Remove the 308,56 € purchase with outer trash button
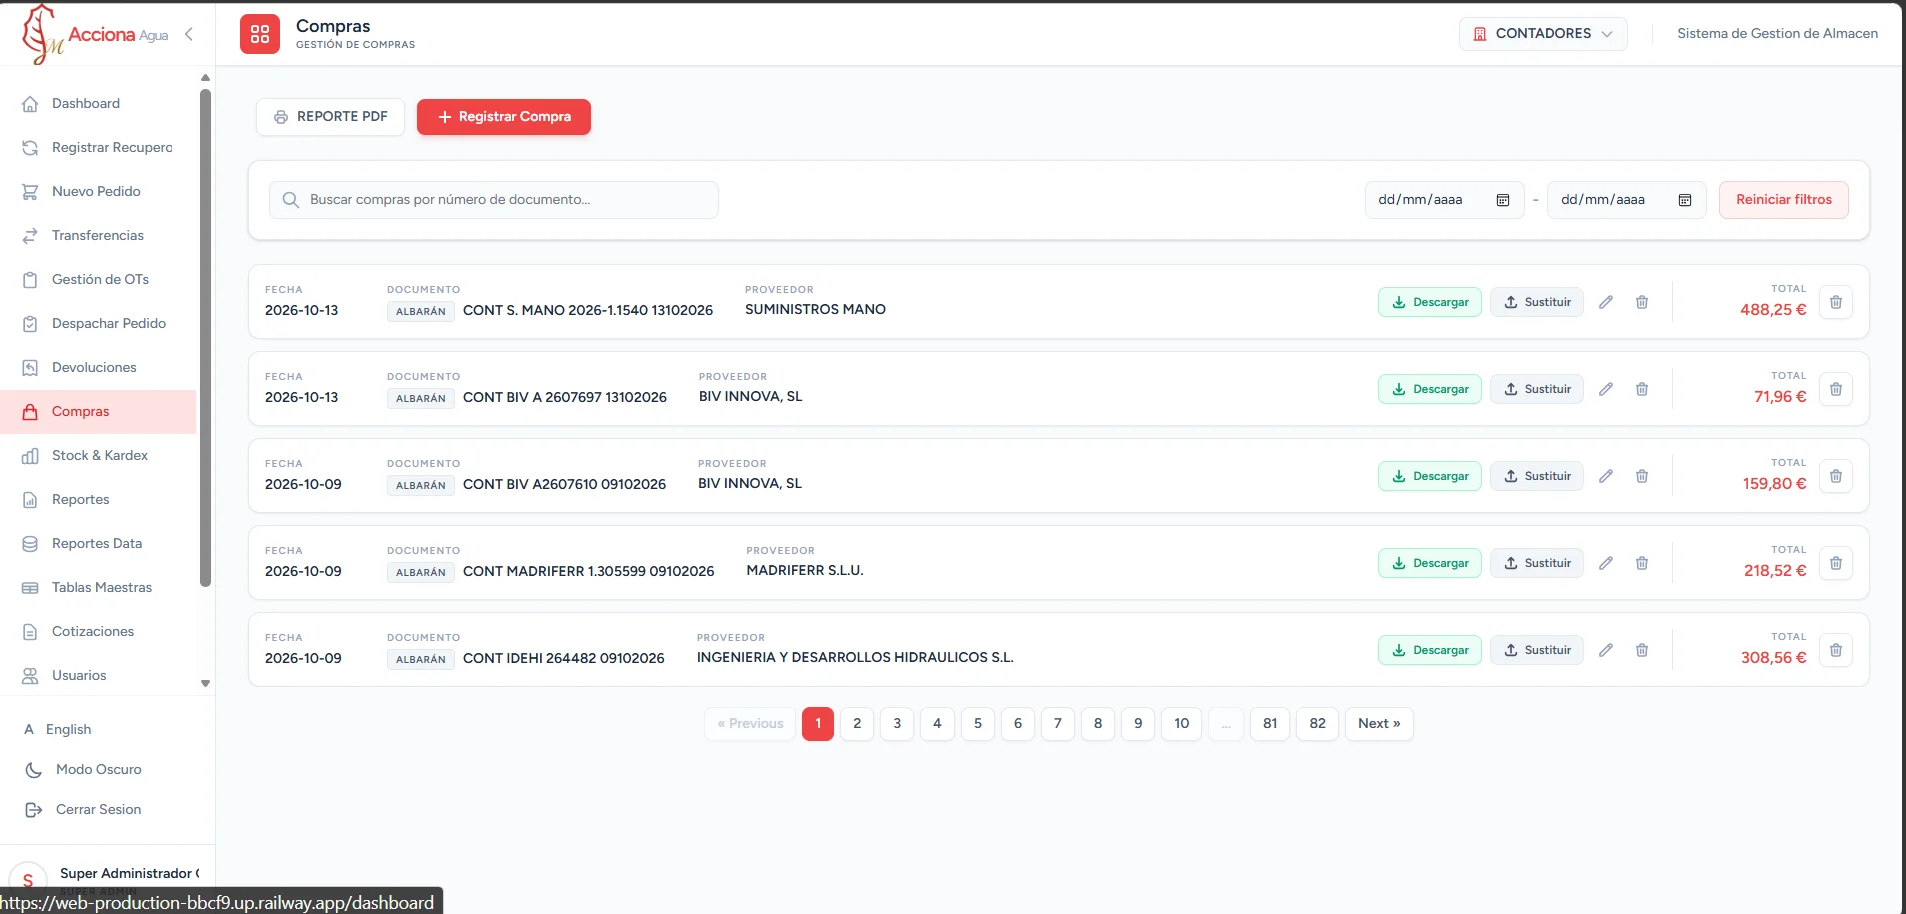Image resolution: width=1906 pixels, height=914 pixels. tap(1836, 650)
